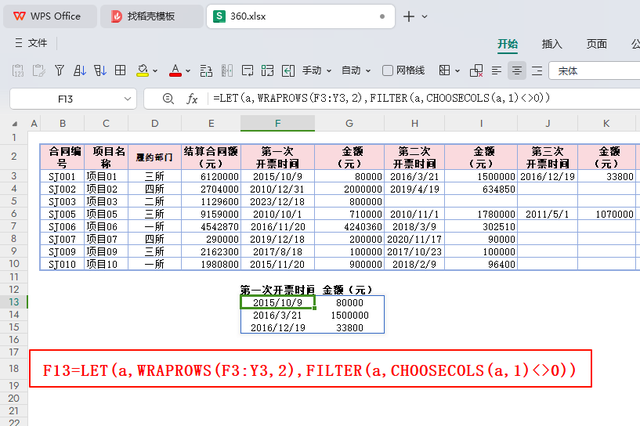640x426 pixels.
Task: Switch to the 插入 ribbon tab
Action: coord(552,44)
